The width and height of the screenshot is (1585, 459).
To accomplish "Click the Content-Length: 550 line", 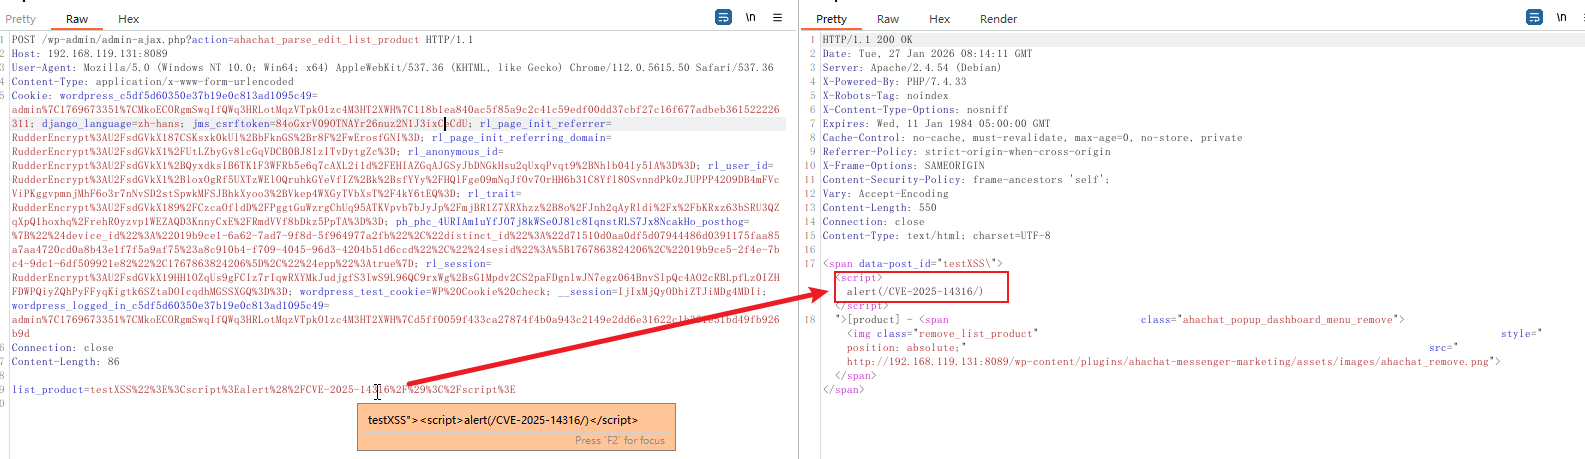I will point(879,208).
